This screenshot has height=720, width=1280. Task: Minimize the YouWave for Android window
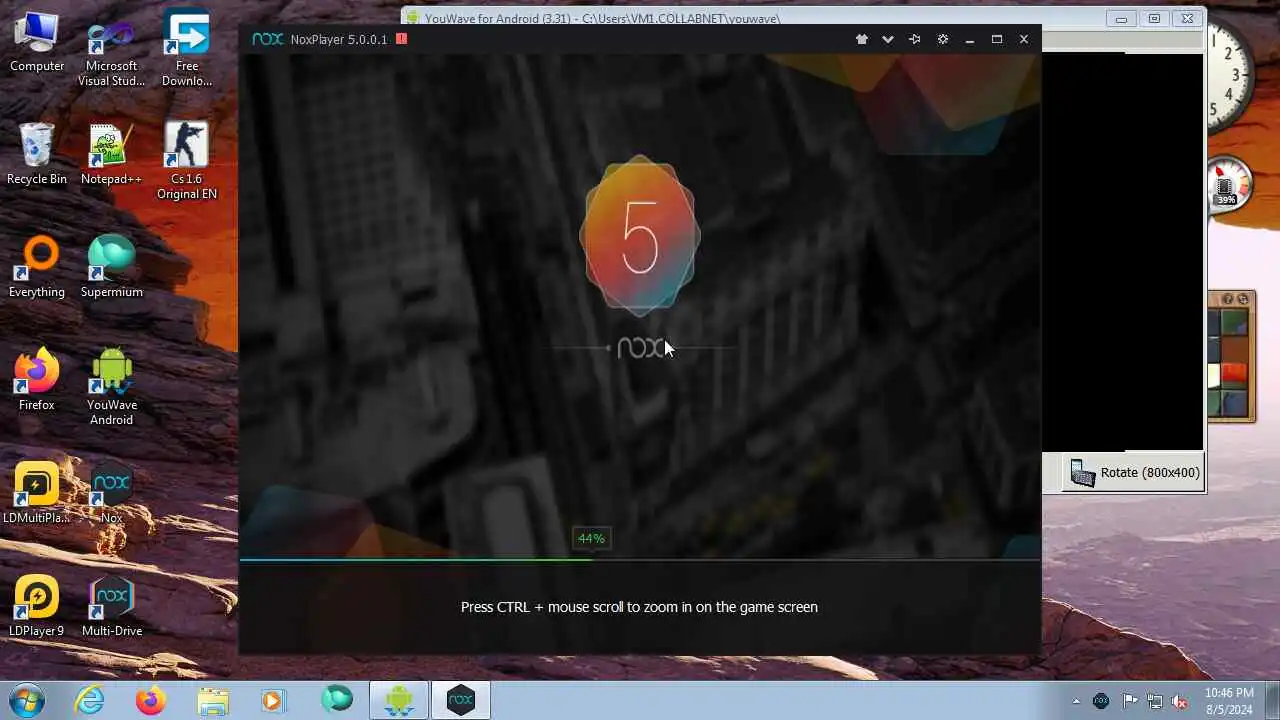(x=1122, y=19)
